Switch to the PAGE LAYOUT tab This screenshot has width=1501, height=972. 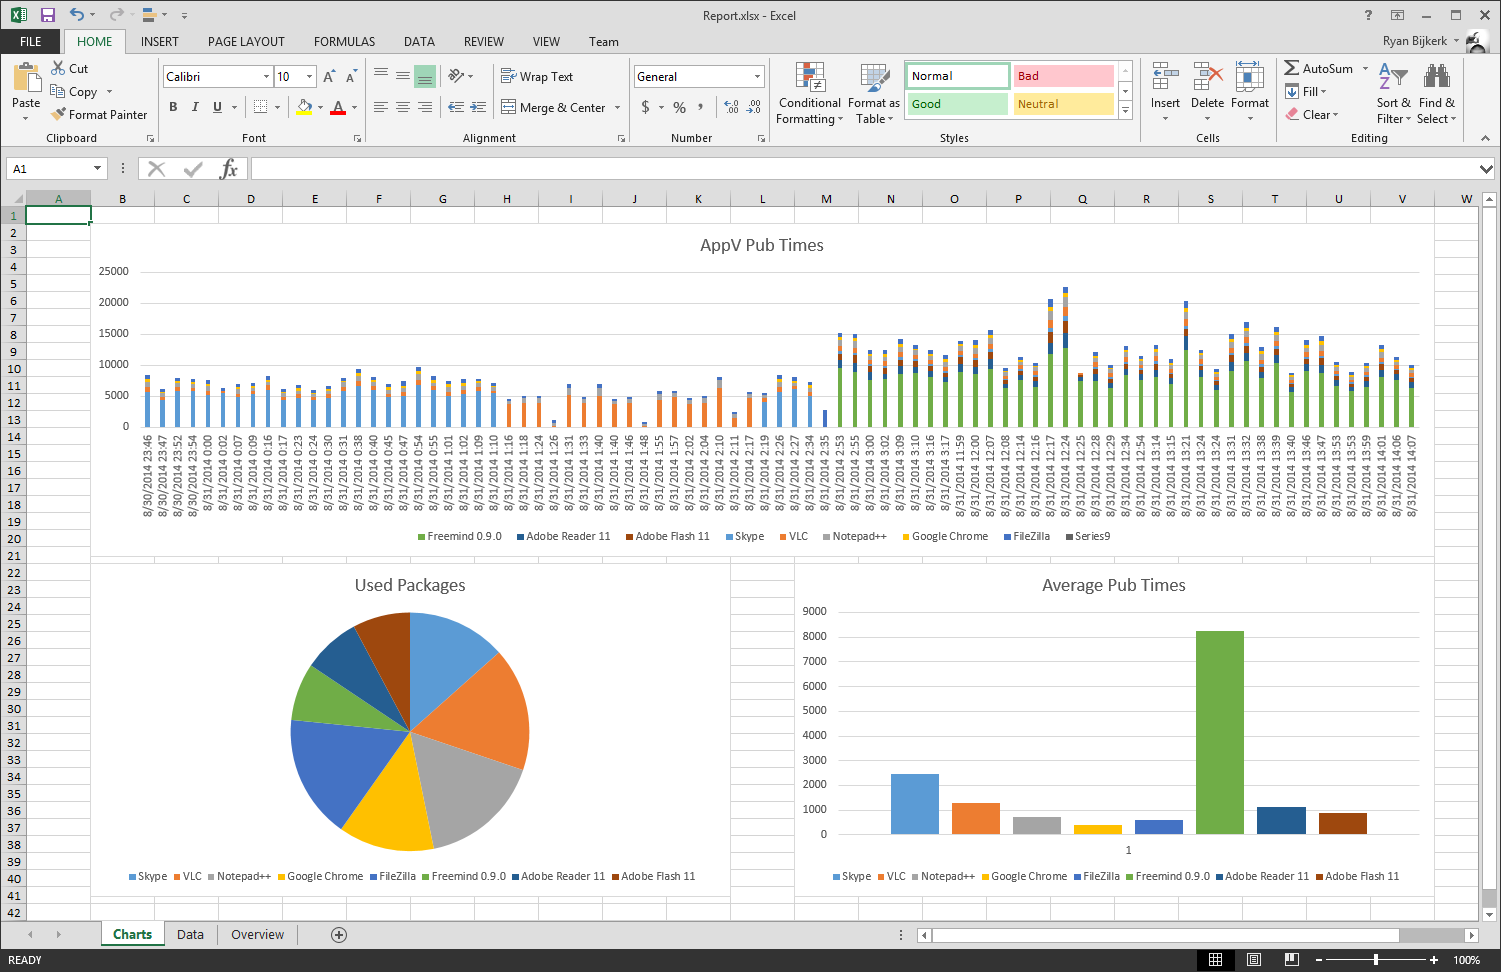[x=246, y=41]
